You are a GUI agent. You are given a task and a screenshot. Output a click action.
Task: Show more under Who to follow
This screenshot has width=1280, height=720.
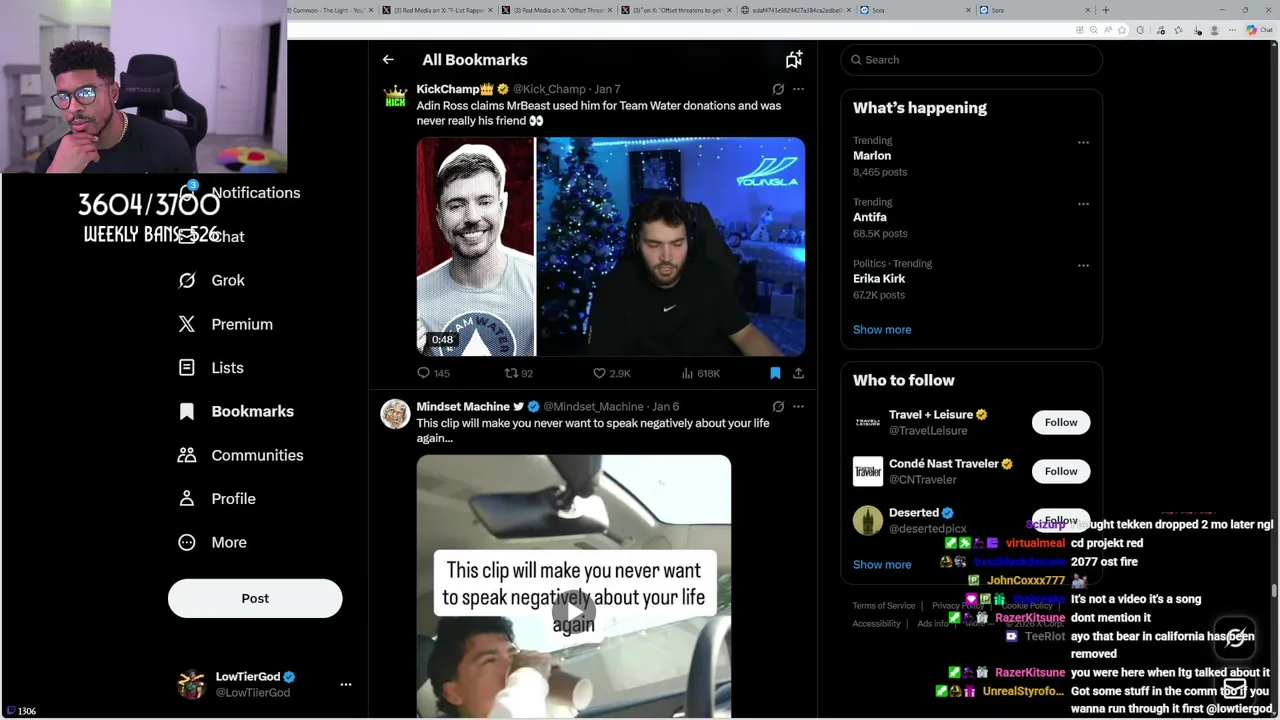882,565
